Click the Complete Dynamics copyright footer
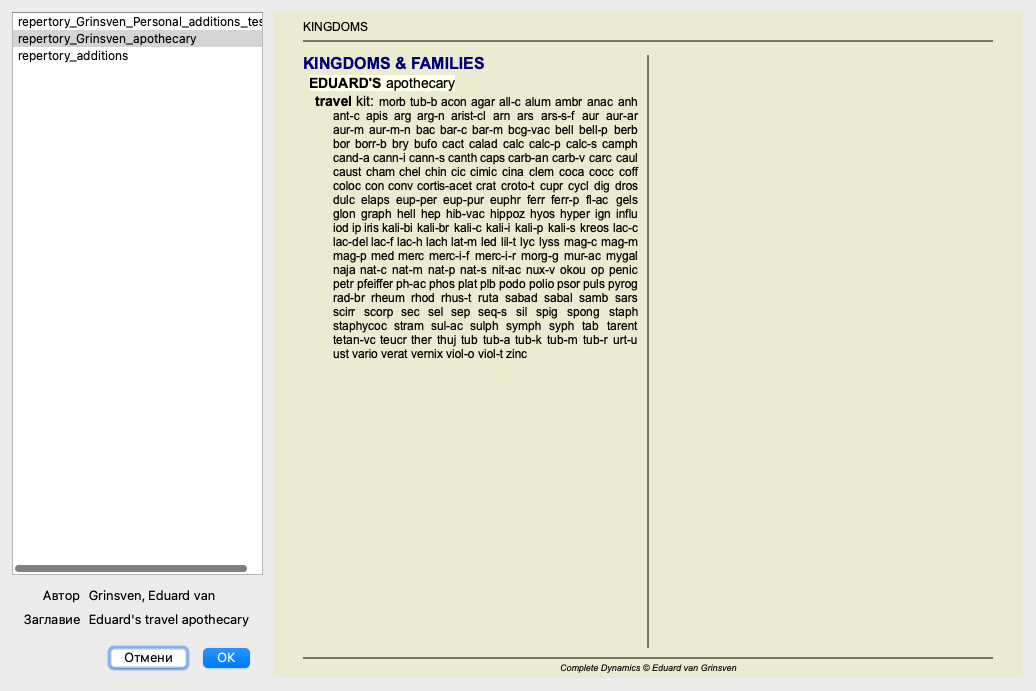This screenshot has width=1036, height=691. pyautogui.click(x=648, y=668)
